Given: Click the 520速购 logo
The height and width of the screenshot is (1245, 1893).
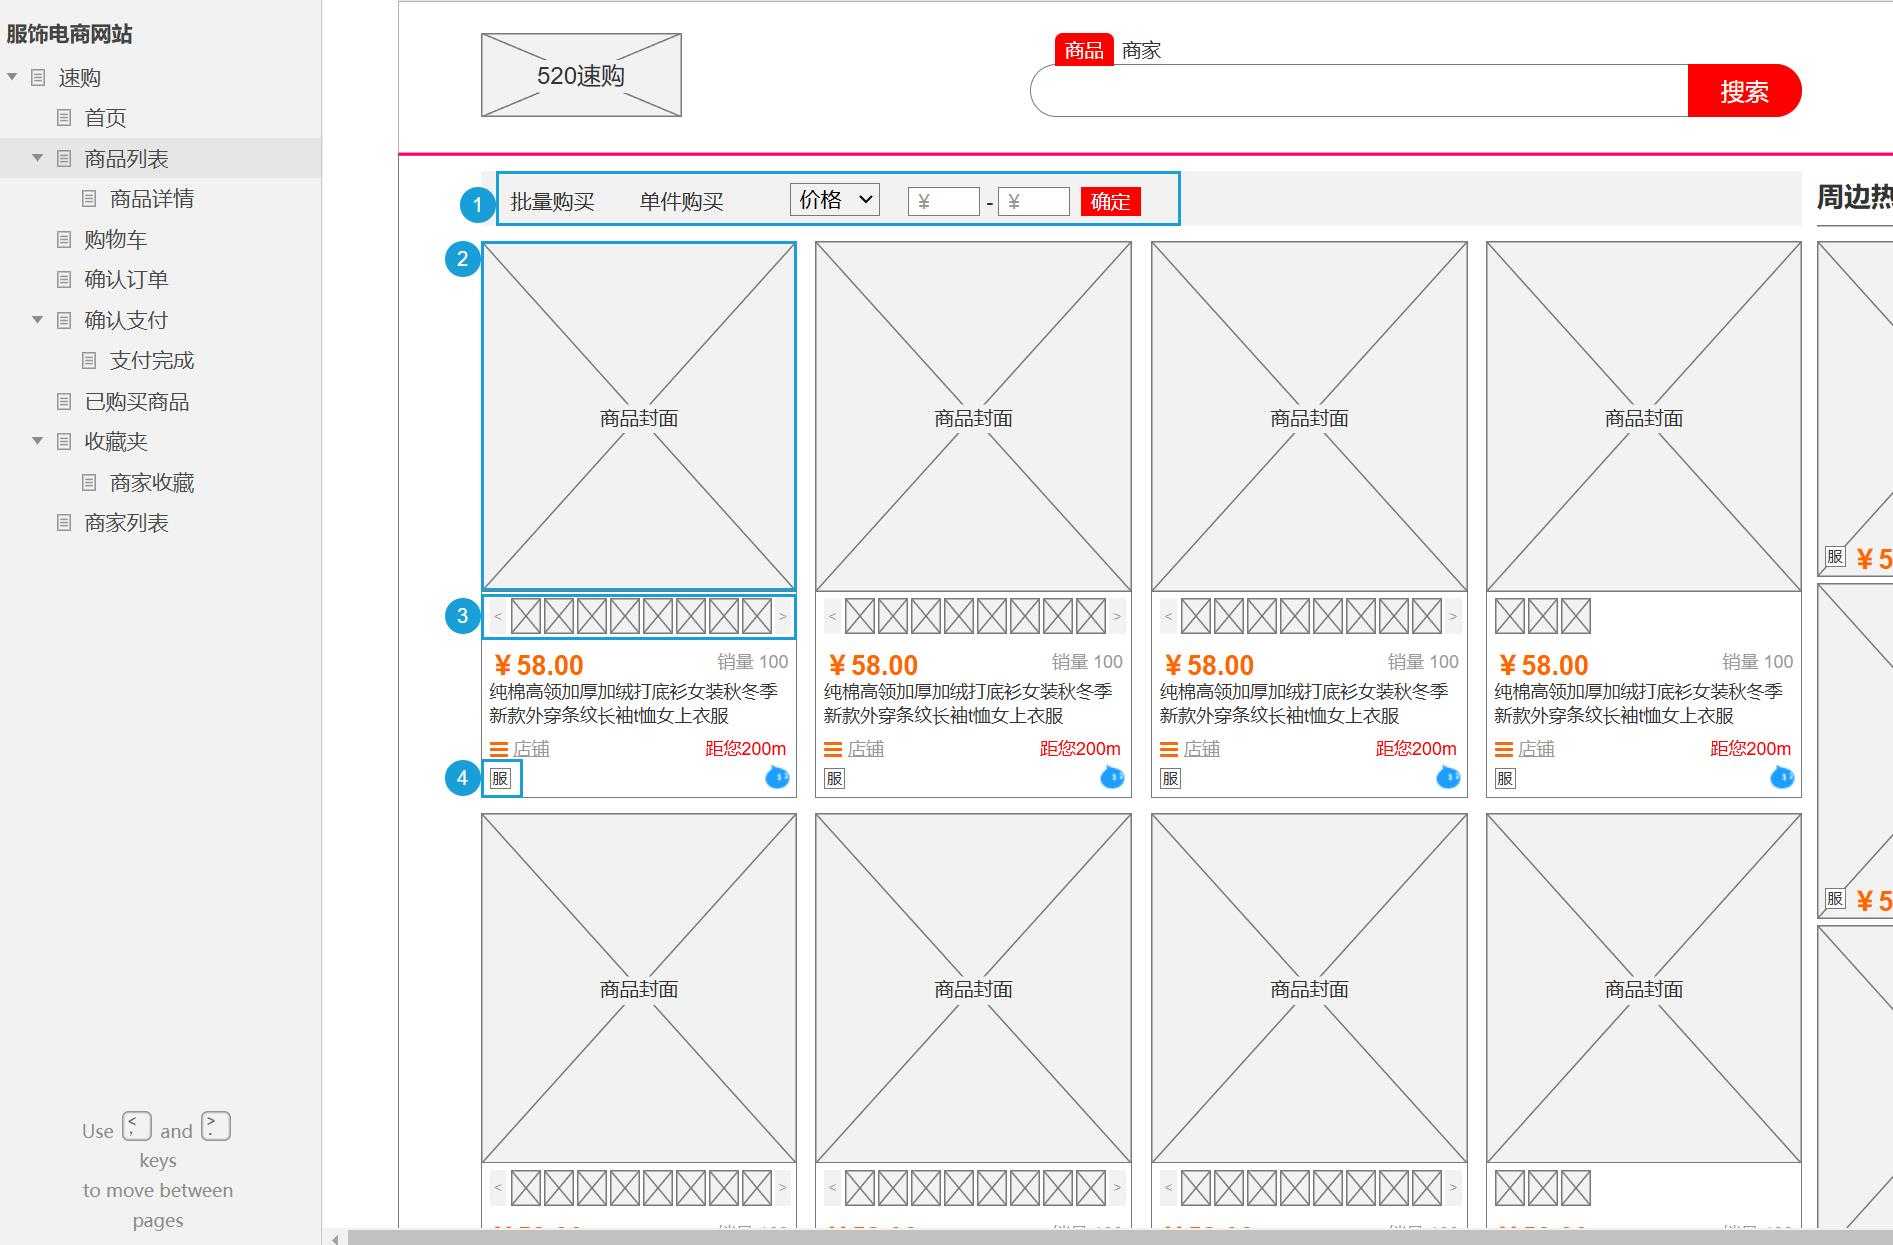Looking at the screenshot, I should point(580,74).
